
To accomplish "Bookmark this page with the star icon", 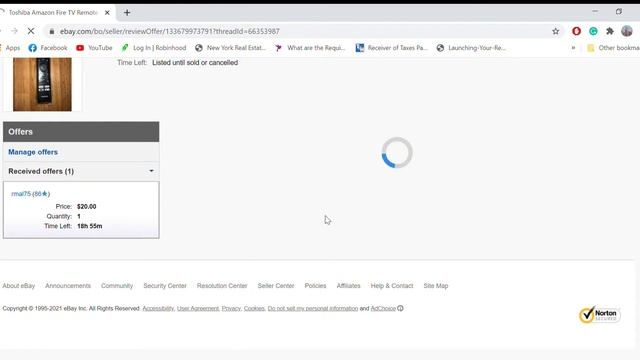I will [556, 31].
